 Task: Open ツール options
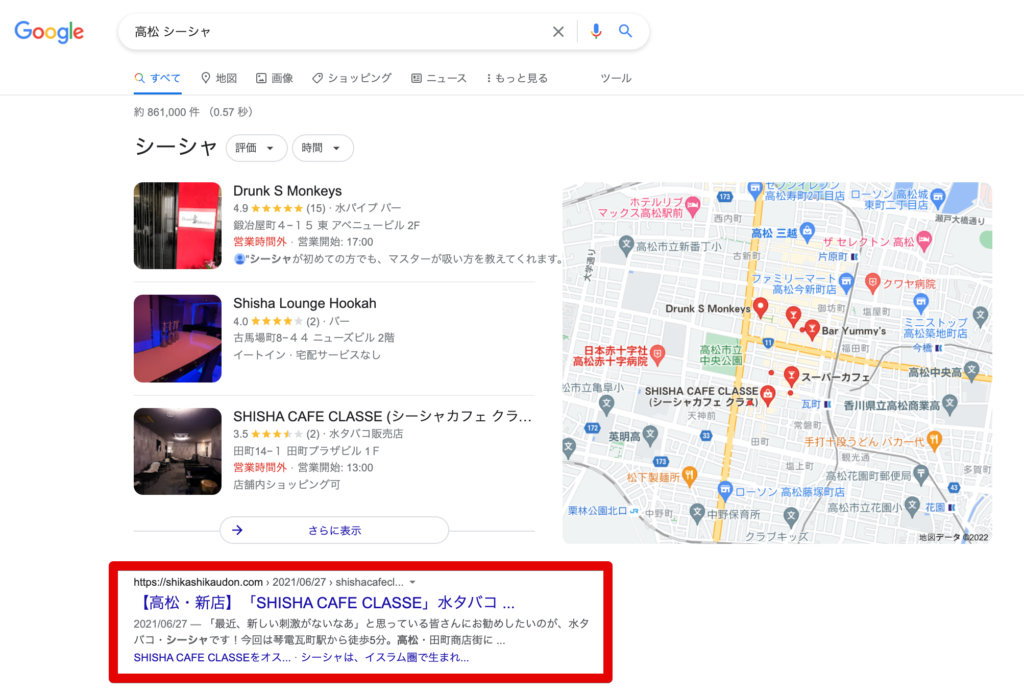tap(616, 78)
